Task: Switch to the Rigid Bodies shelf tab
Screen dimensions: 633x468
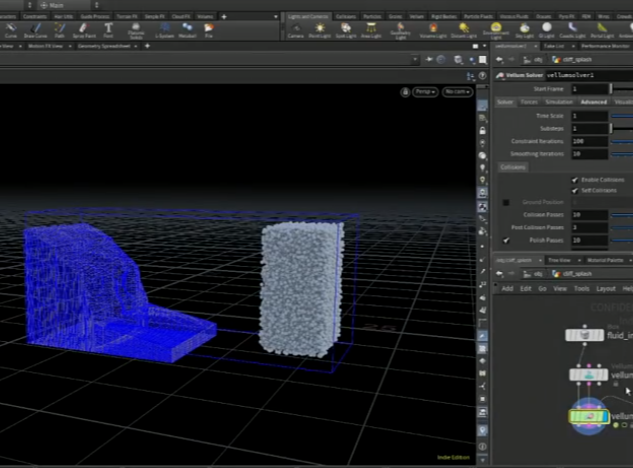Action: coord(444,17)
